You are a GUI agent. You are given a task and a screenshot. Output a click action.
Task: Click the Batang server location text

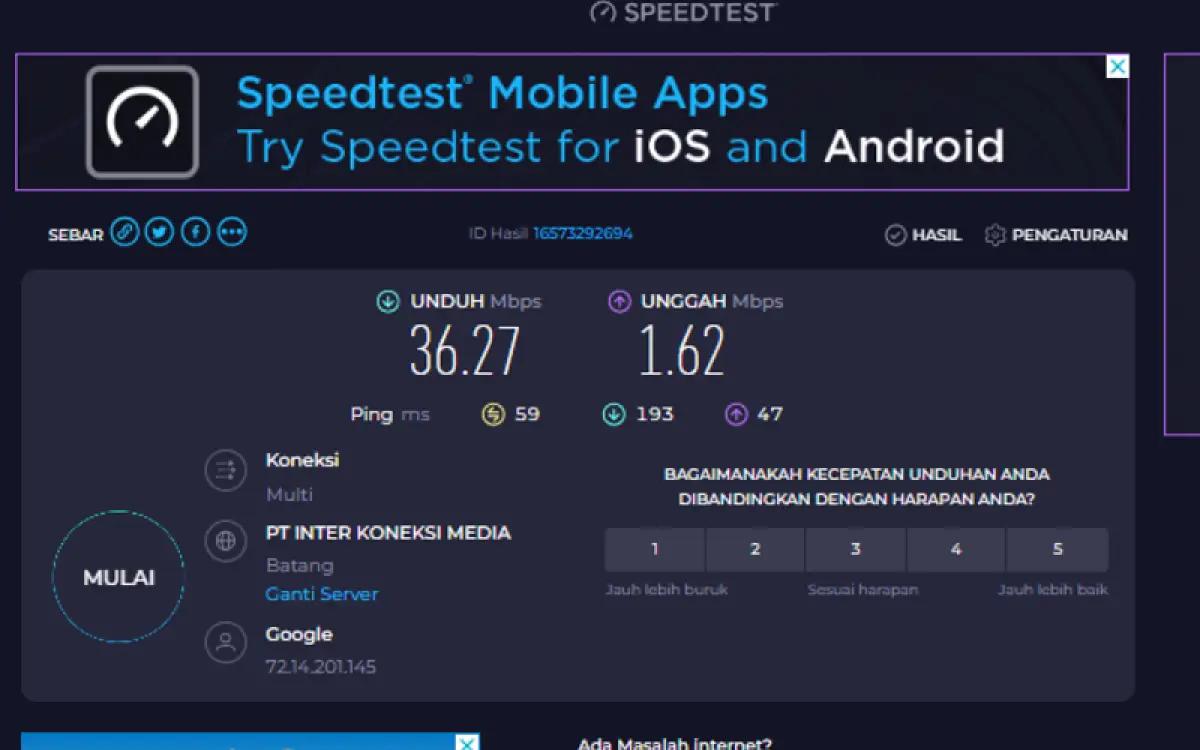(x=300, y=566)
